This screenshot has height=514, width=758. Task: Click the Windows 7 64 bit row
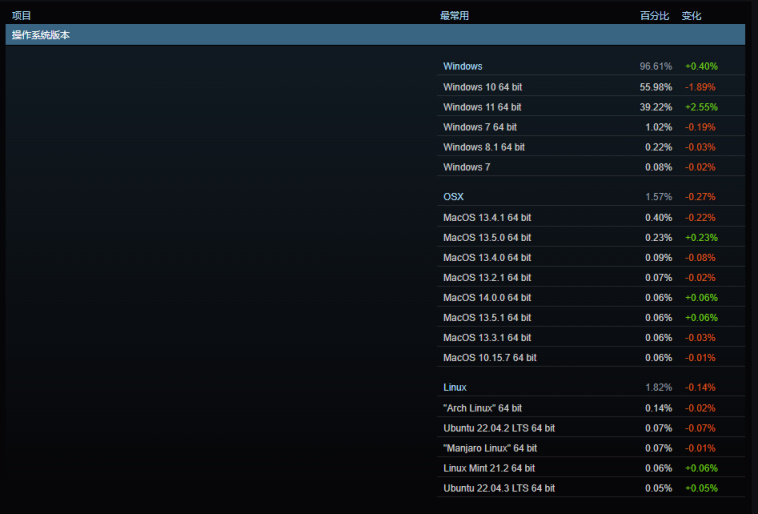point(591,127)
